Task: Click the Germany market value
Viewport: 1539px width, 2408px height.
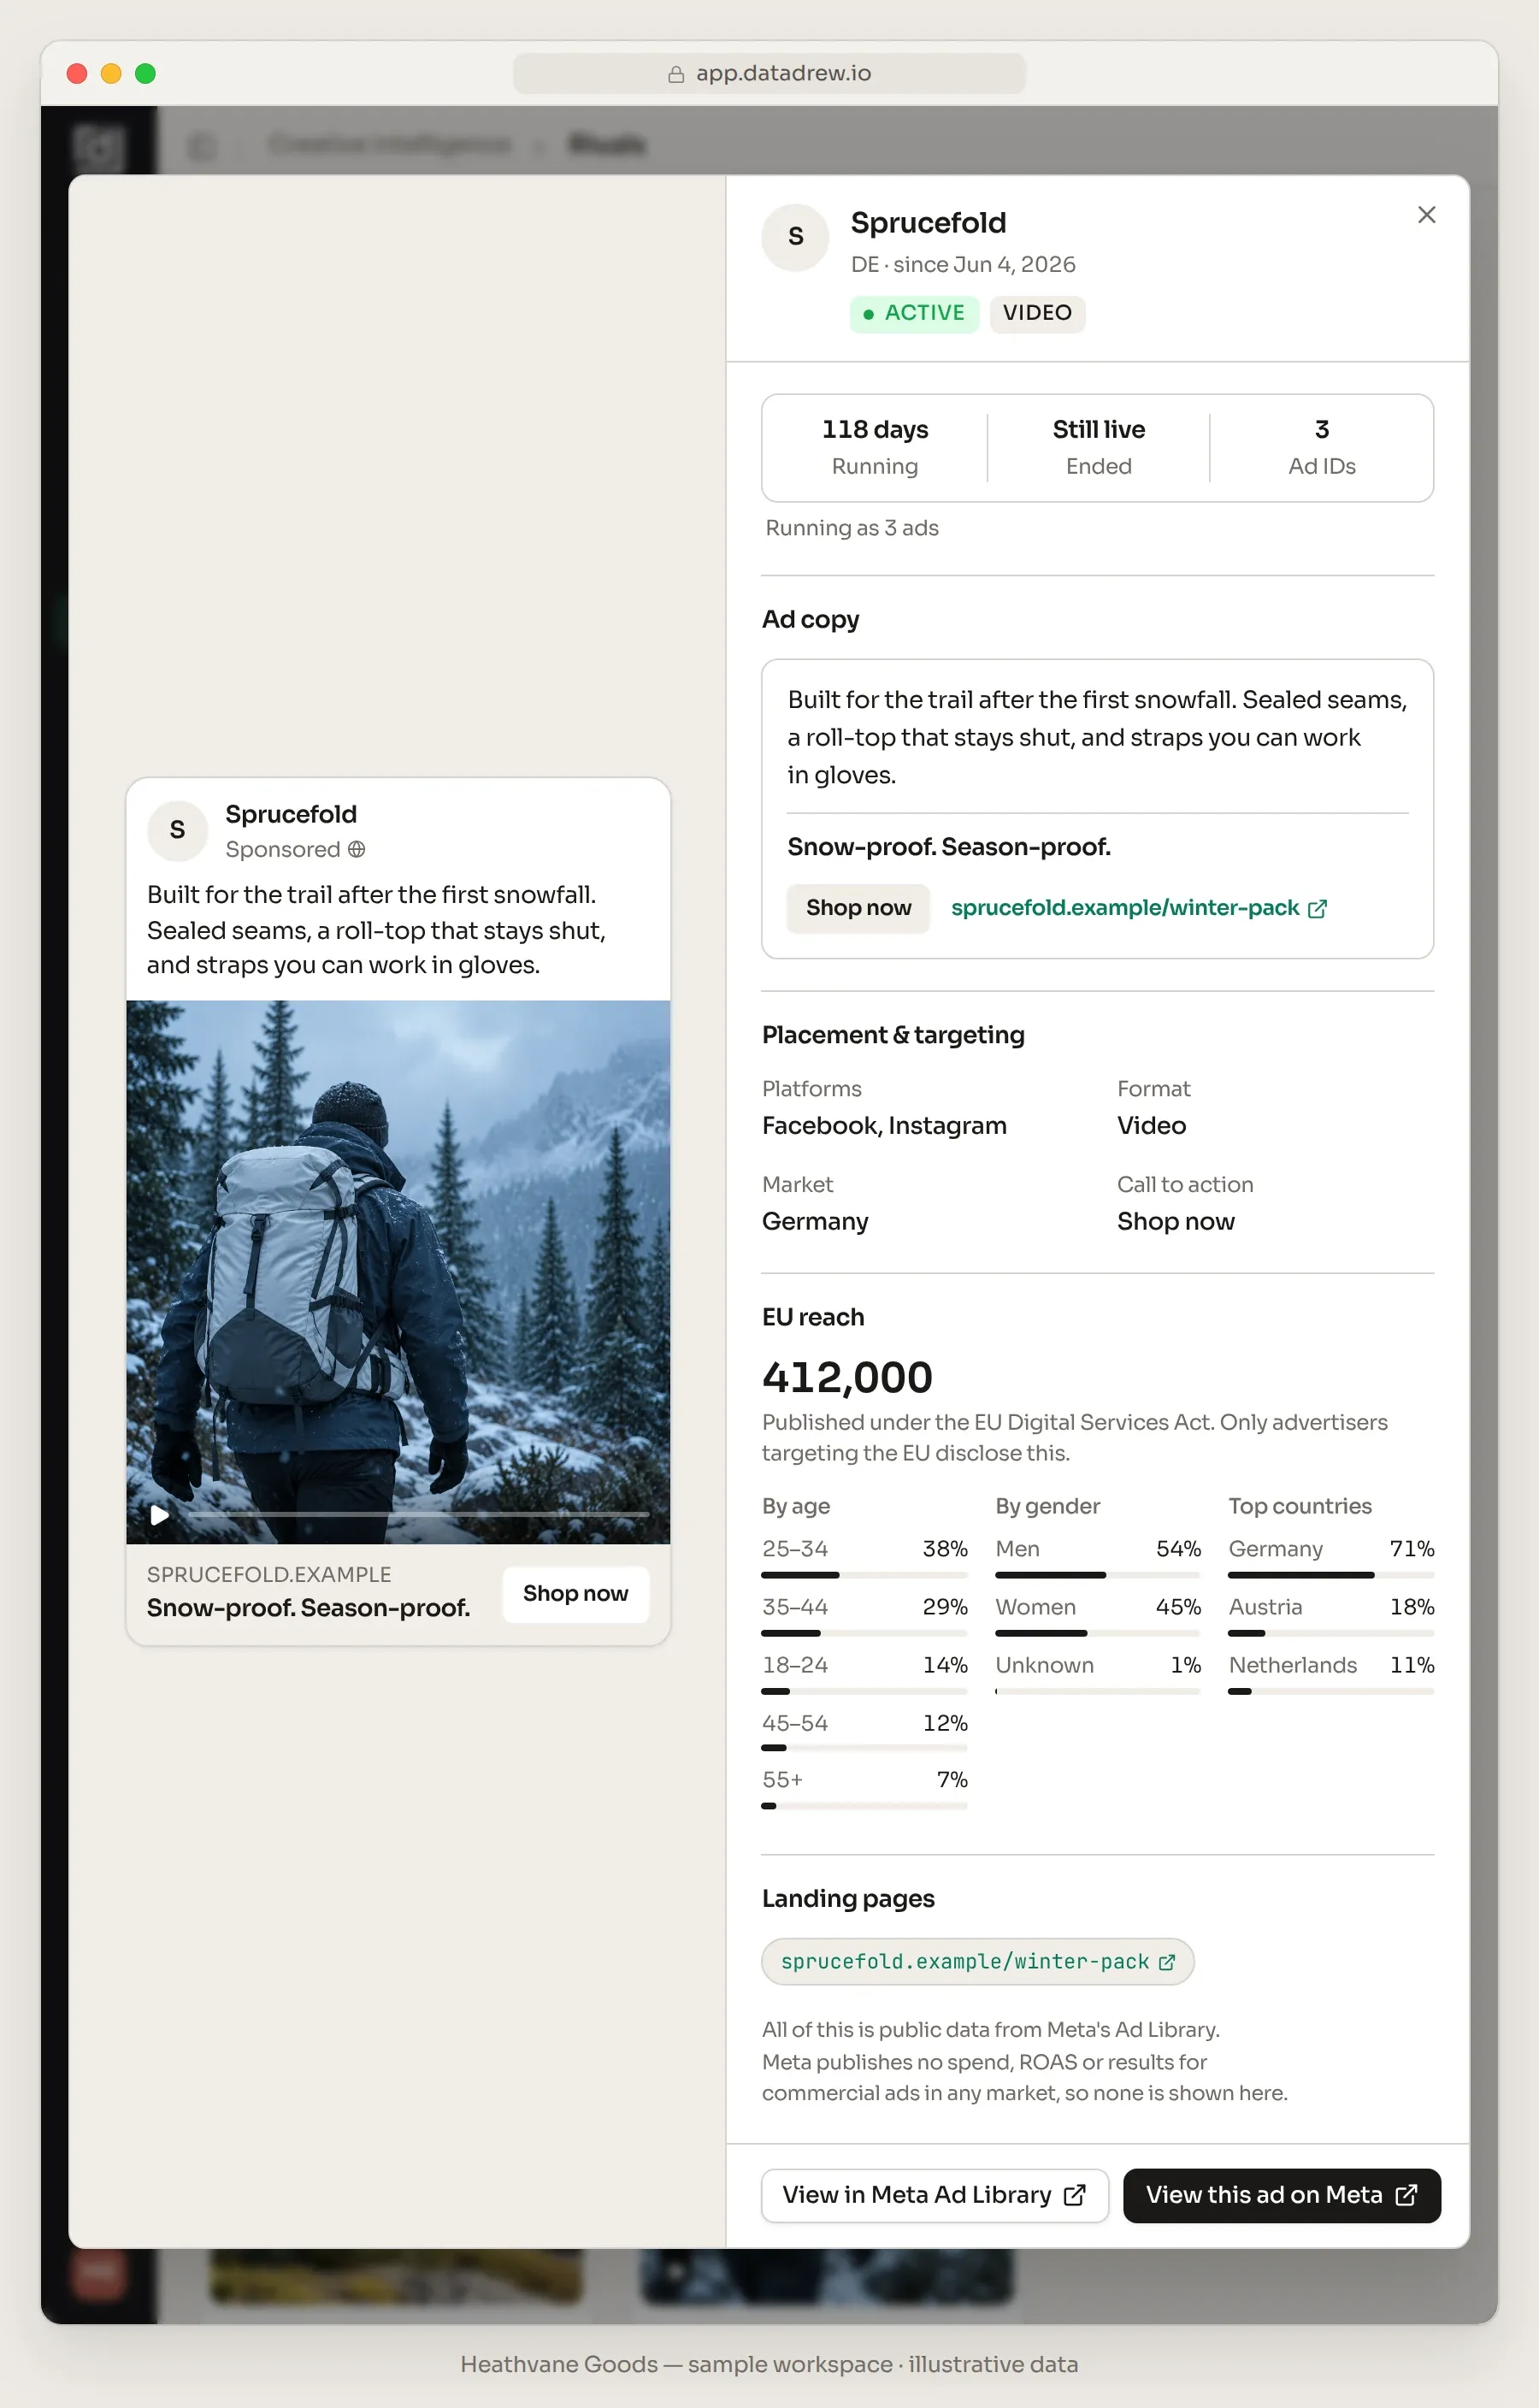Action: click(815, 1221)
